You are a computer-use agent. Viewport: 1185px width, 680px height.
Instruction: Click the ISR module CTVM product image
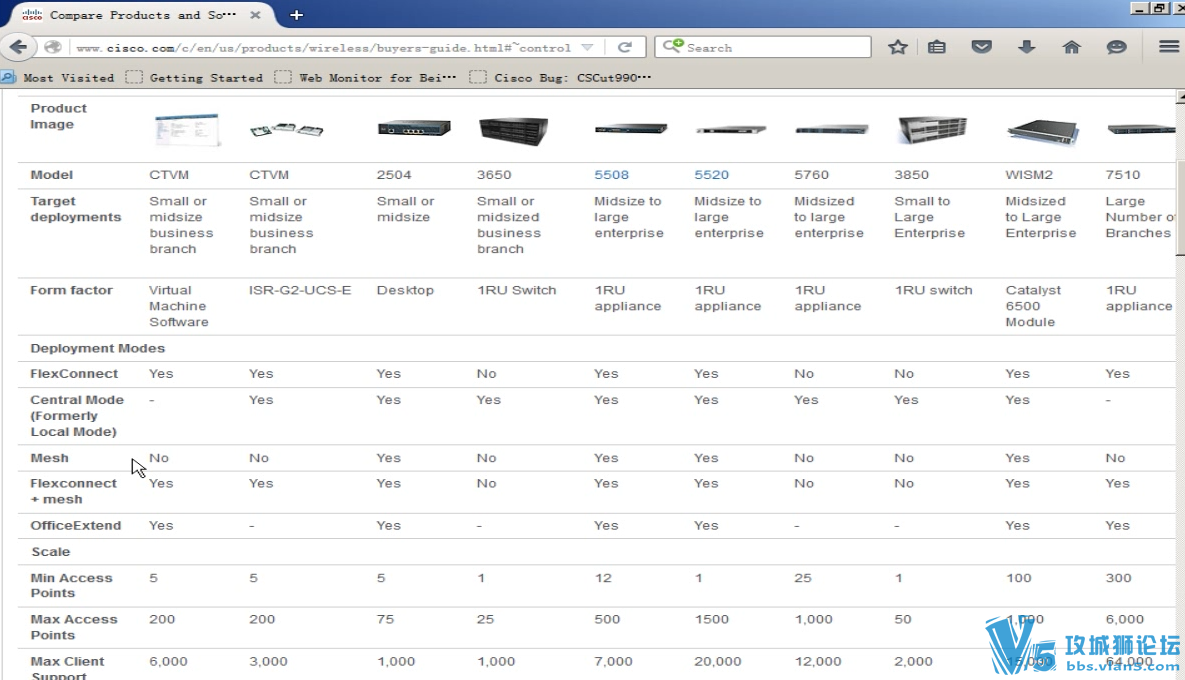pyautogui.click(x=286, y=130)
